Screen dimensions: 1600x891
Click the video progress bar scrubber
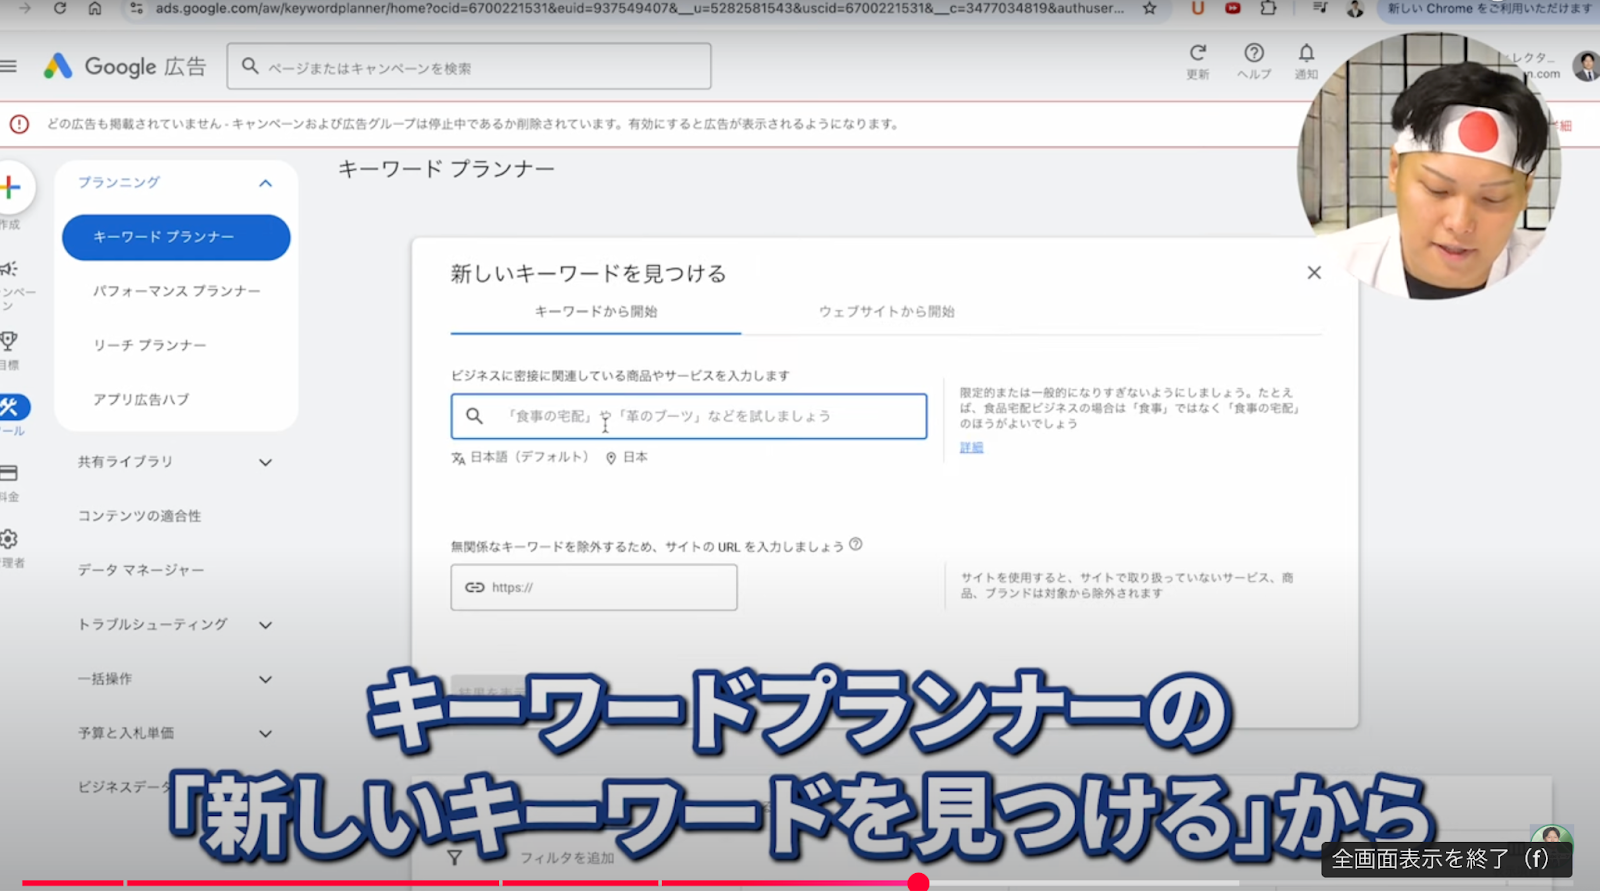tap(918, 882)
